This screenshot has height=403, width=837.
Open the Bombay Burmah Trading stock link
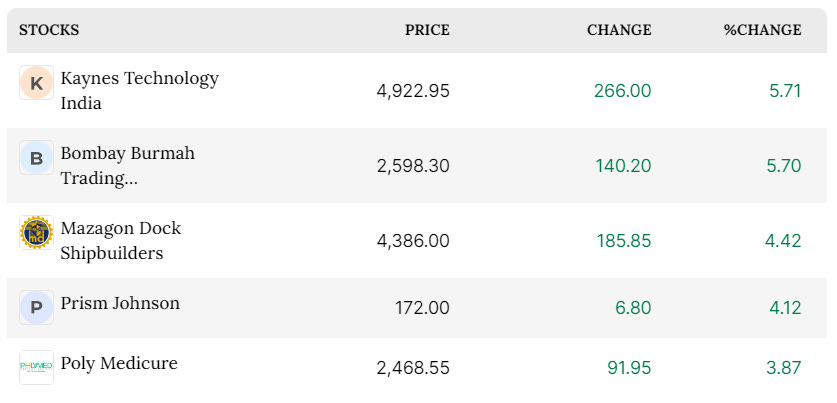pos(128,165)
